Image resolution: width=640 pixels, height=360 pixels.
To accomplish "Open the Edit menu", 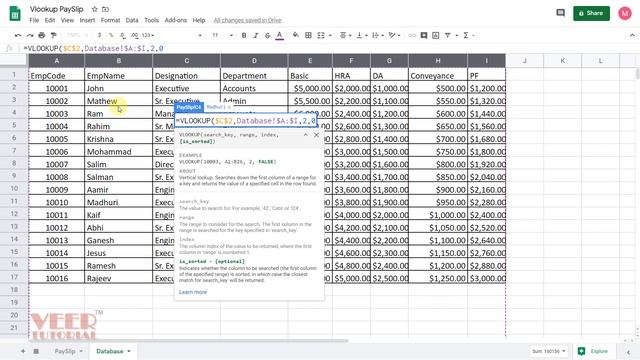I will click(50, 20).
